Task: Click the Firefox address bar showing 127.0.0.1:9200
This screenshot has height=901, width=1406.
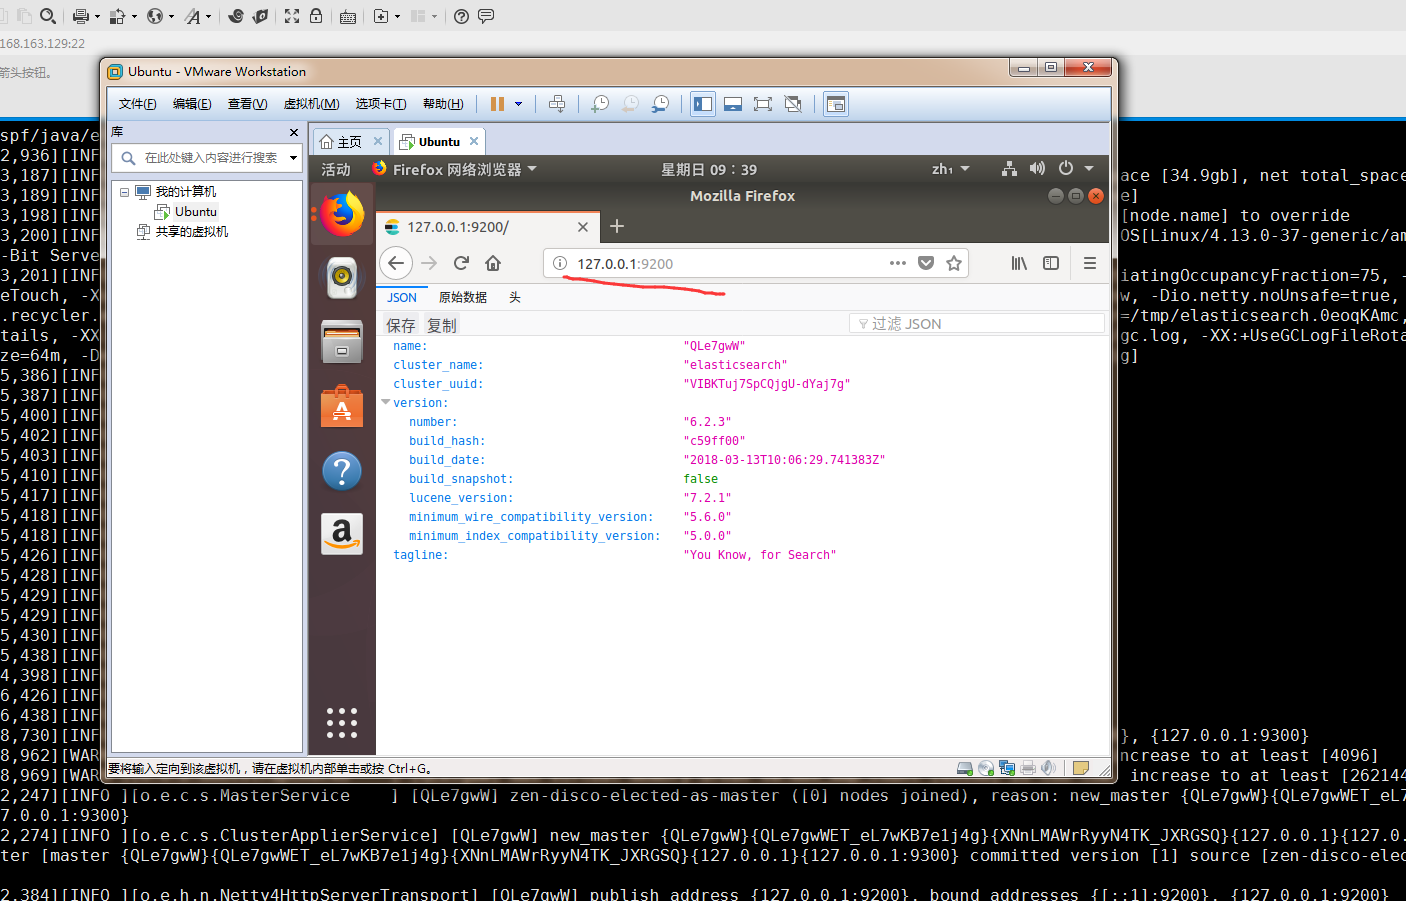Action: point(755,263)
